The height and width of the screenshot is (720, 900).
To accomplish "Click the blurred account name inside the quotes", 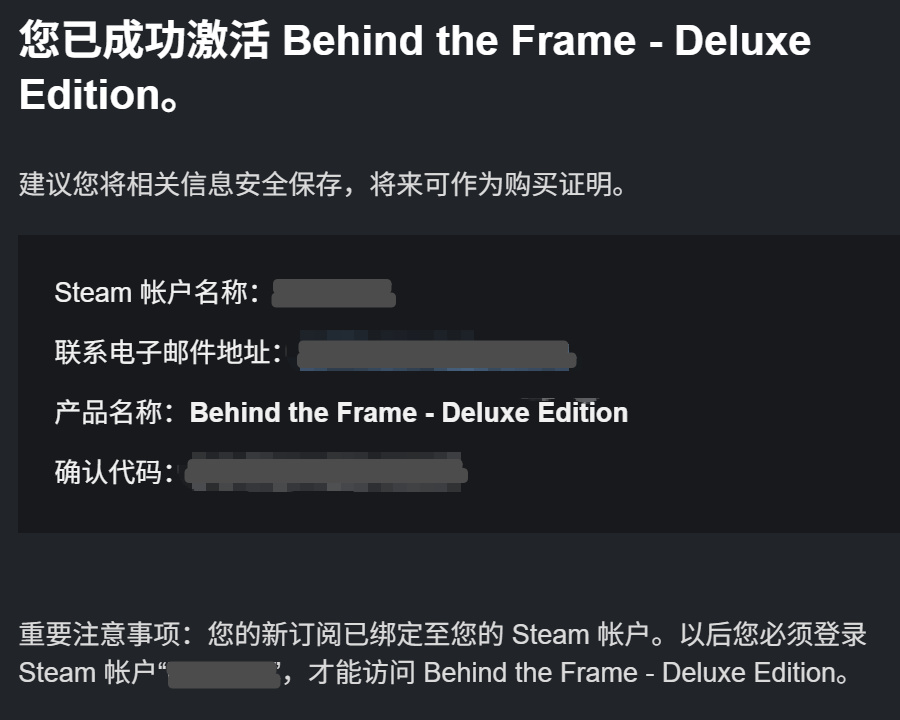I will 223,671.
